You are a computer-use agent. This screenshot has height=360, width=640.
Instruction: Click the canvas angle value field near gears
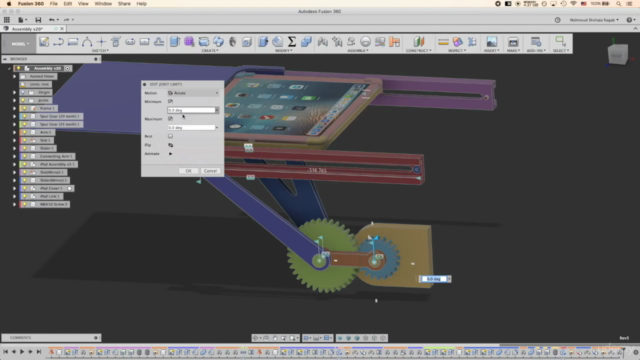[x=434, y=279]
